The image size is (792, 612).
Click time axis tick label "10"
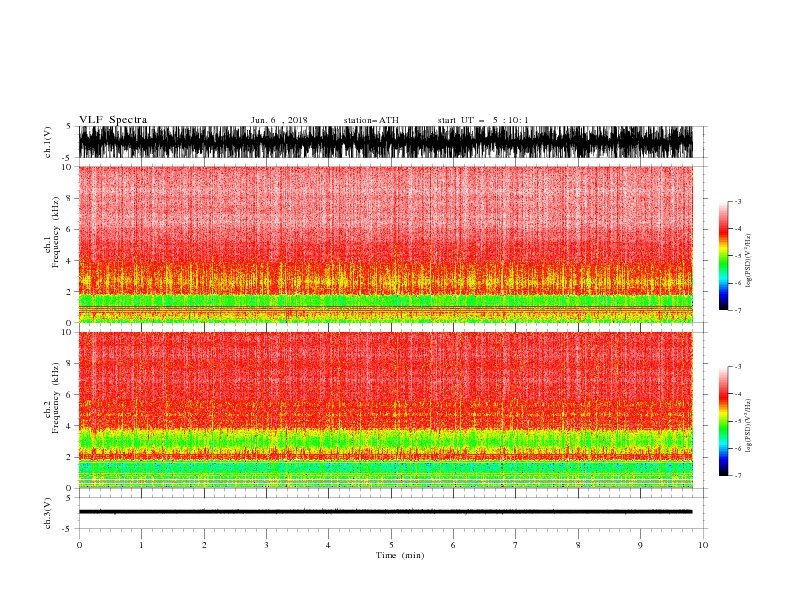(703, 545)
